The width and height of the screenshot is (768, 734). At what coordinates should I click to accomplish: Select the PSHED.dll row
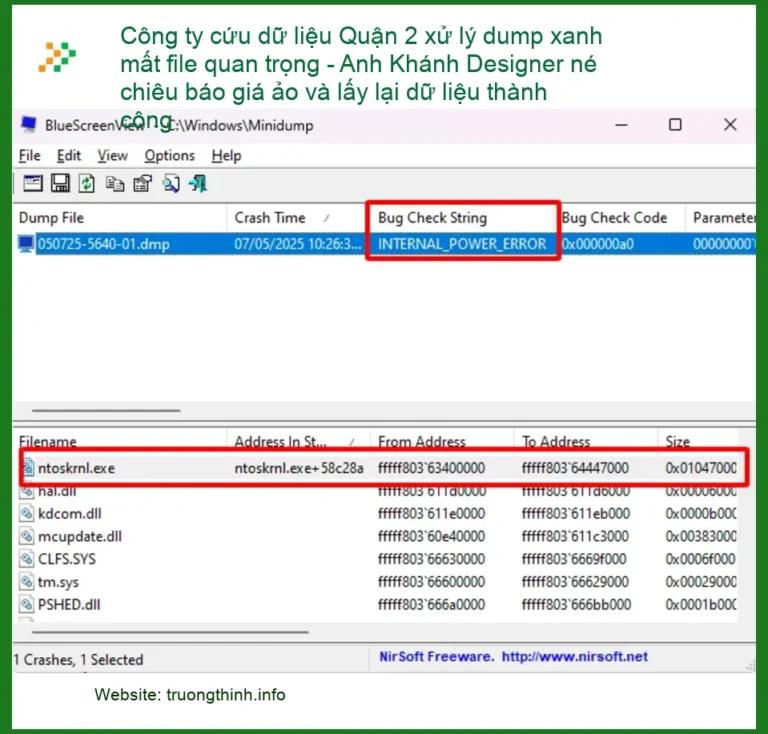(x=377, y=604)
